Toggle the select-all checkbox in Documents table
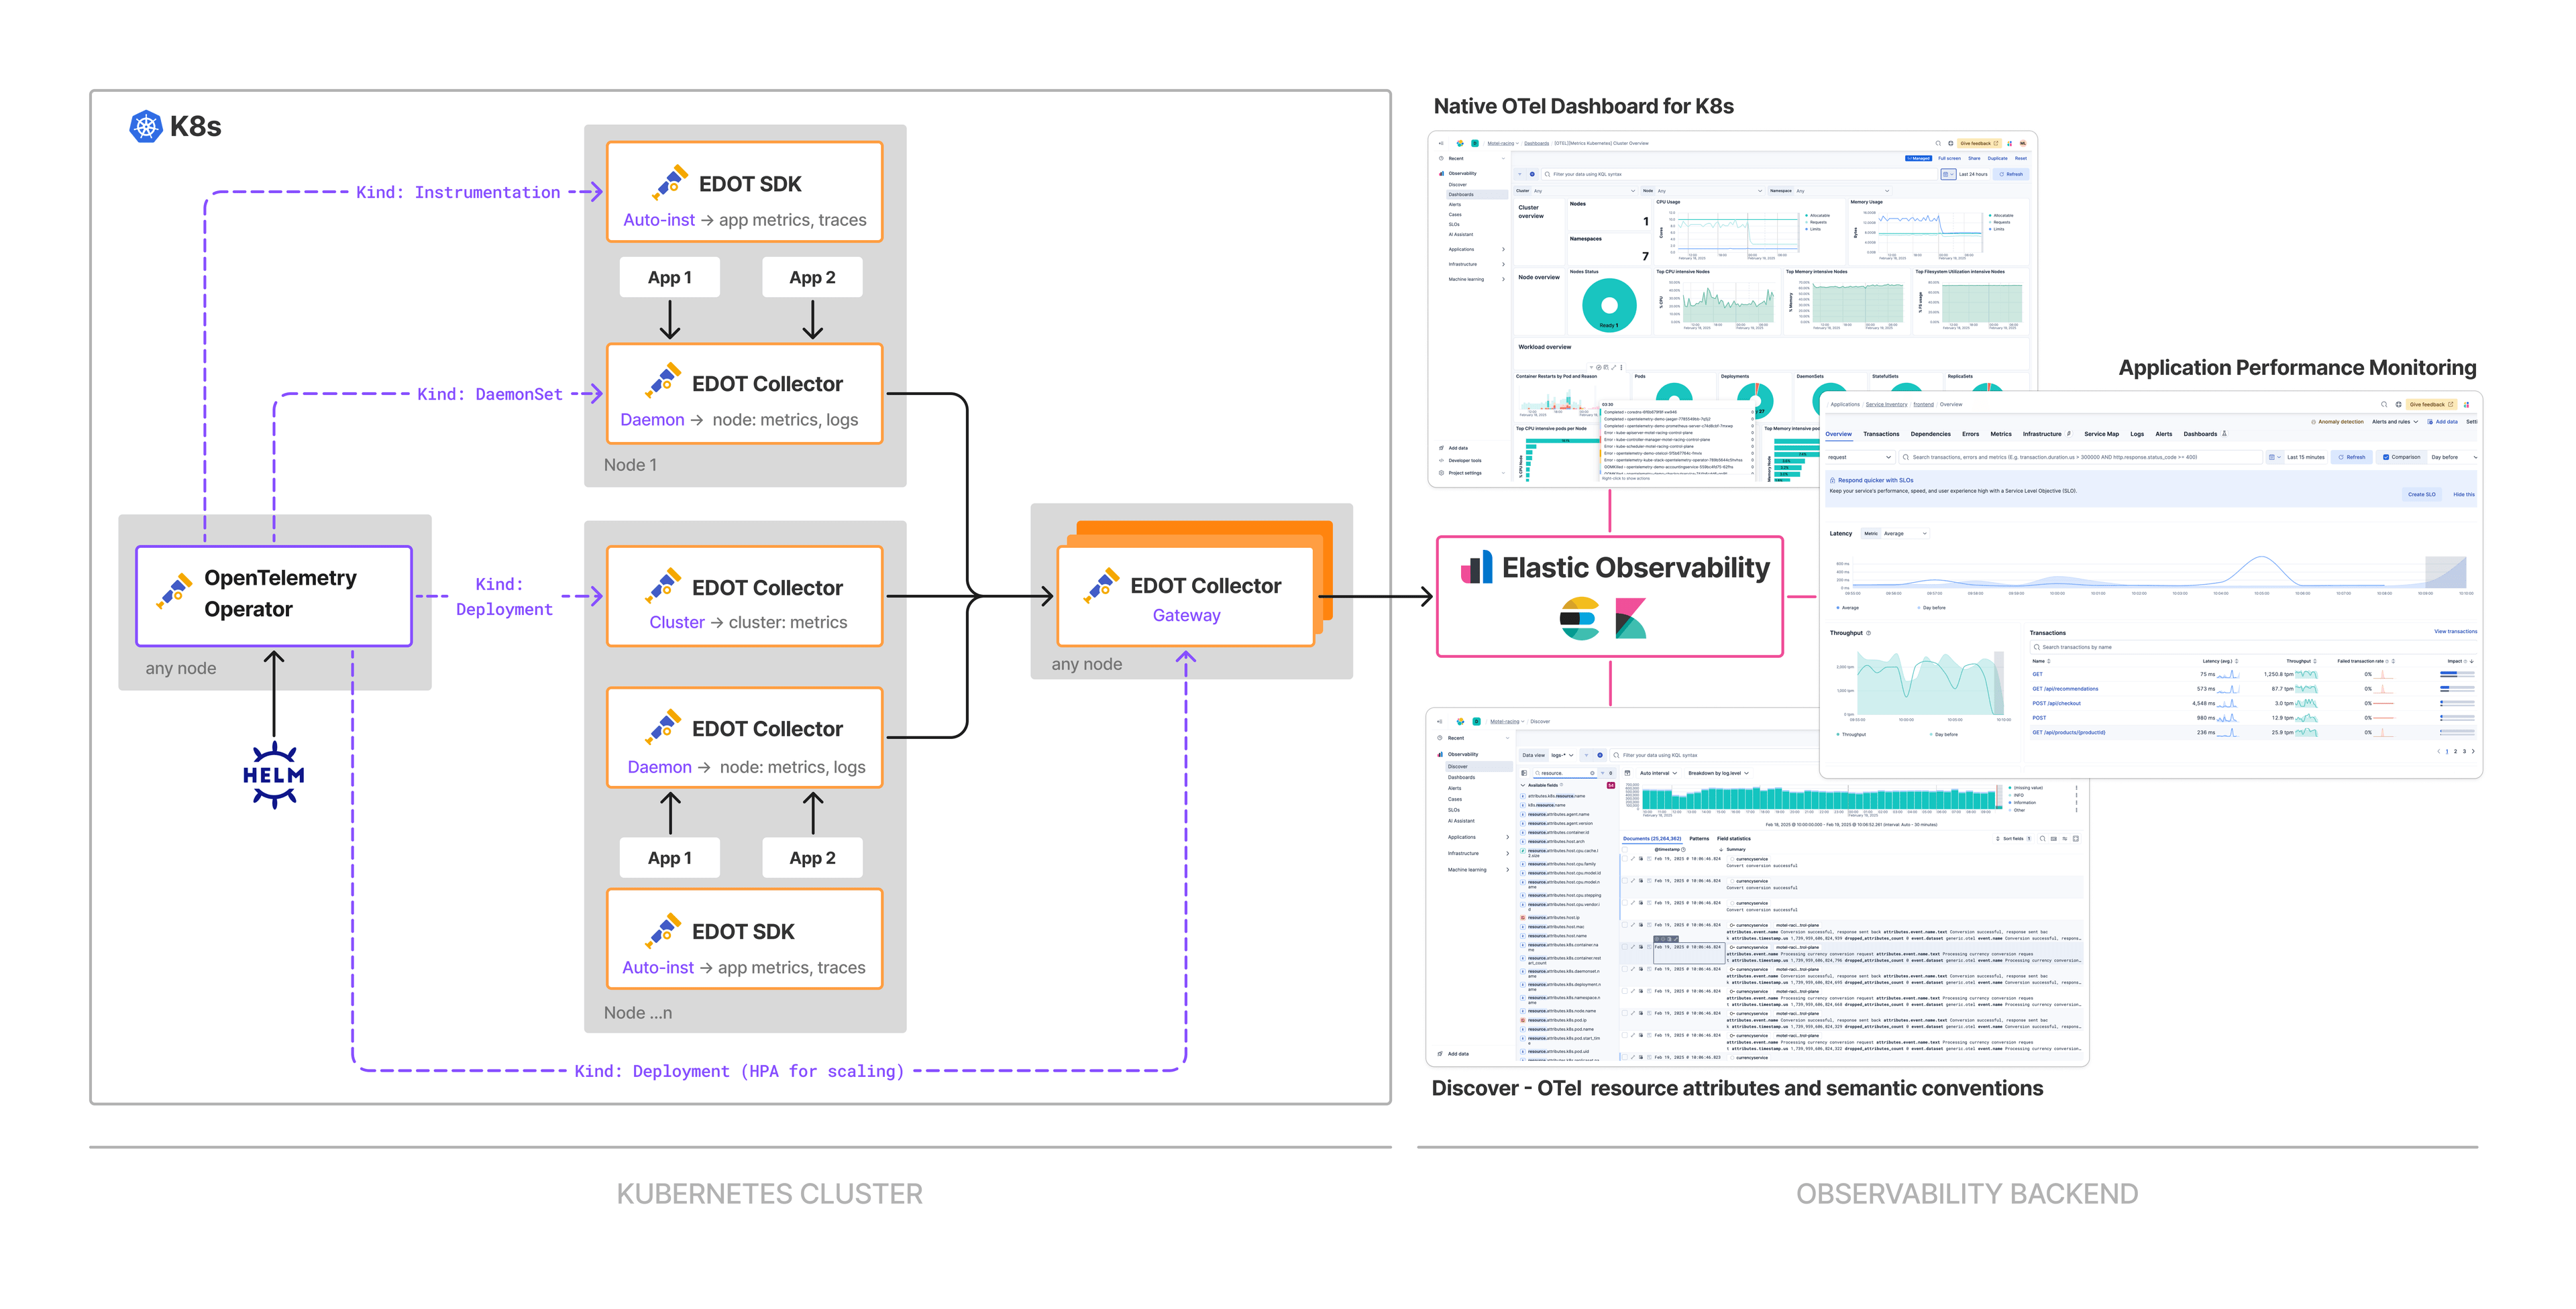Screen dimensions: 2576x1309 1626,850
